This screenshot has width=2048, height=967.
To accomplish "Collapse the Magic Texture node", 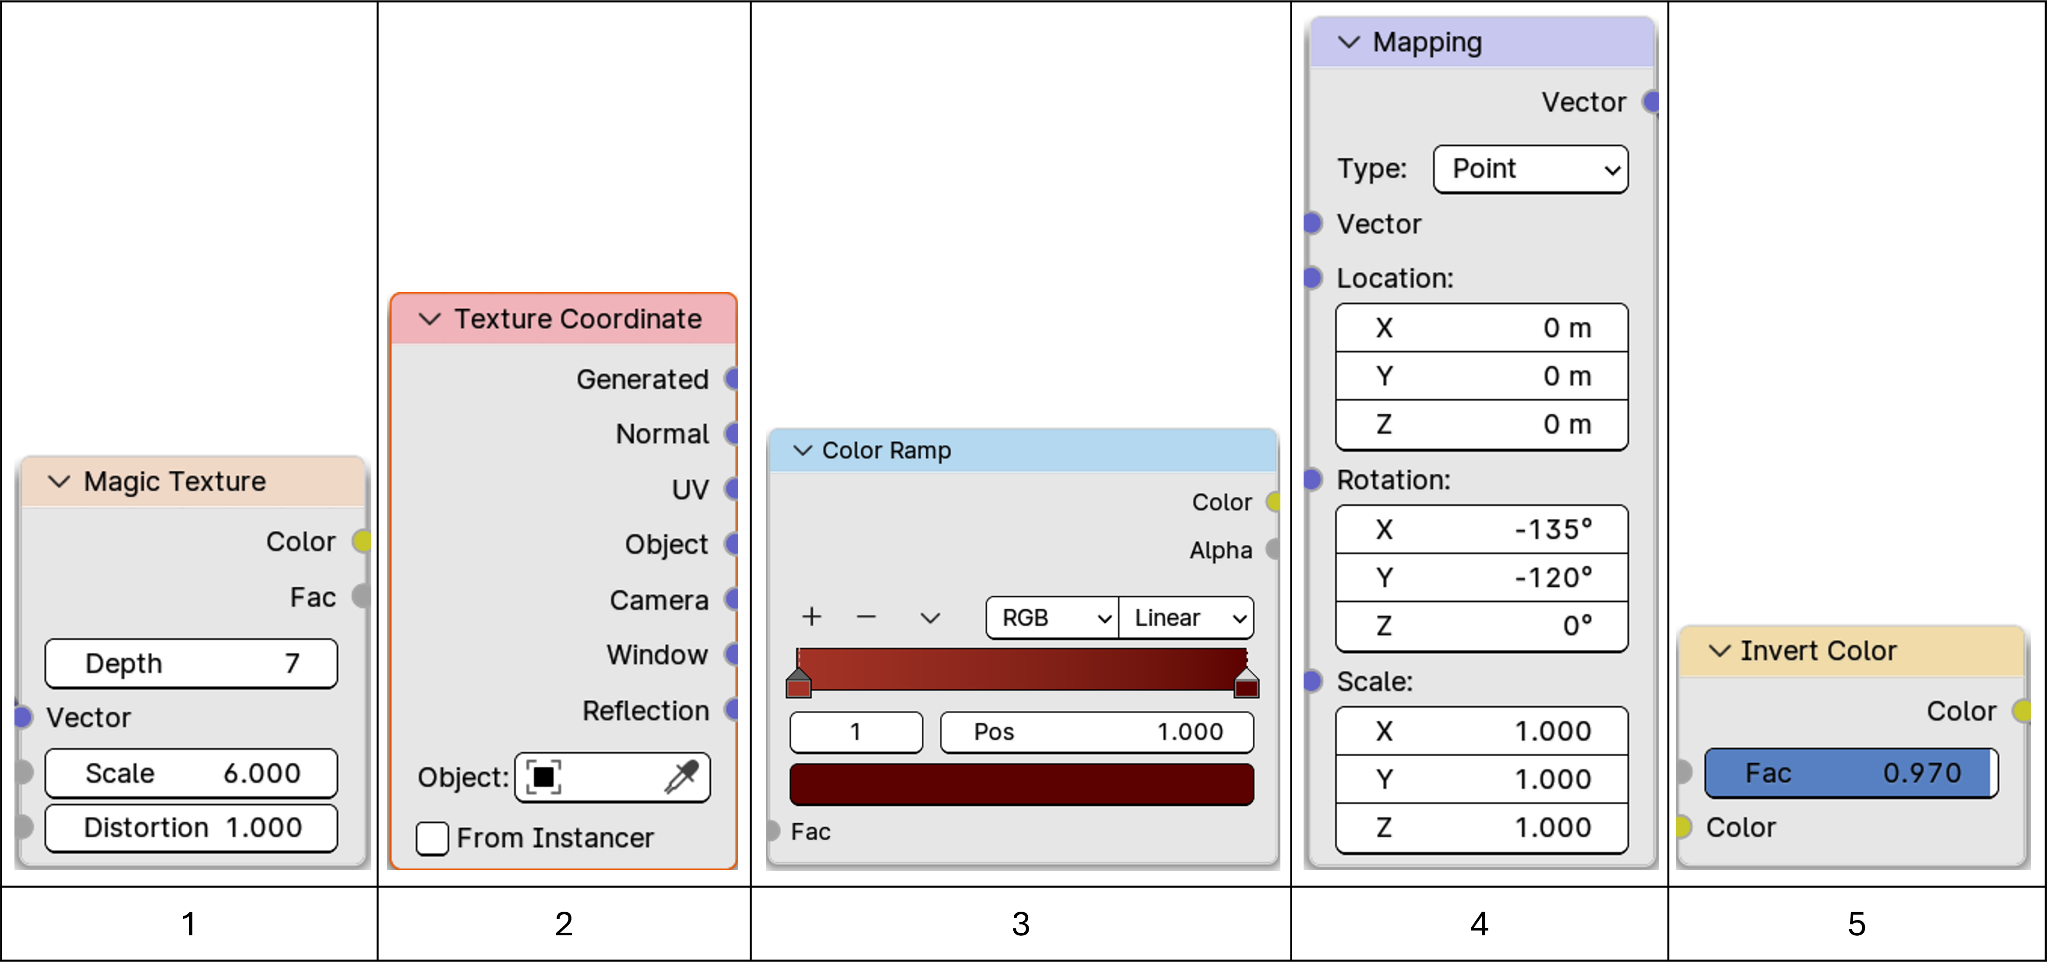I will (60, 482).
